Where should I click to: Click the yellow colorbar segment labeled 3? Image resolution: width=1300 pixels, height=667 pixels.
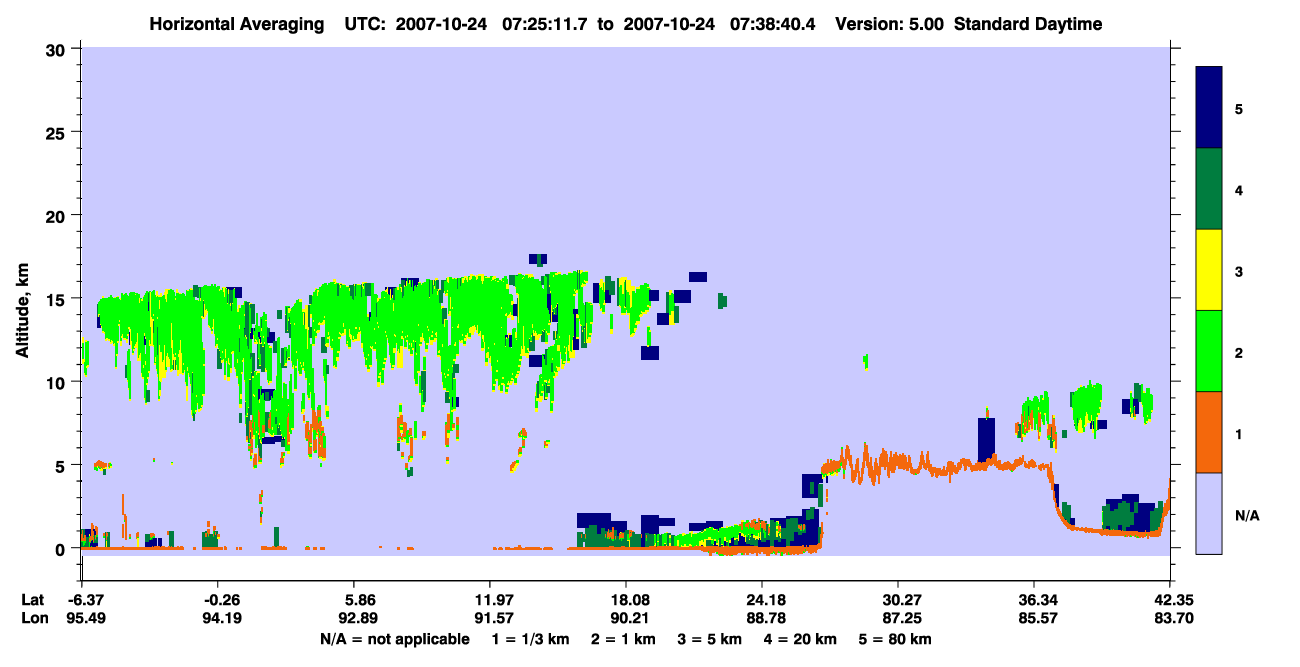[1209, 270]
